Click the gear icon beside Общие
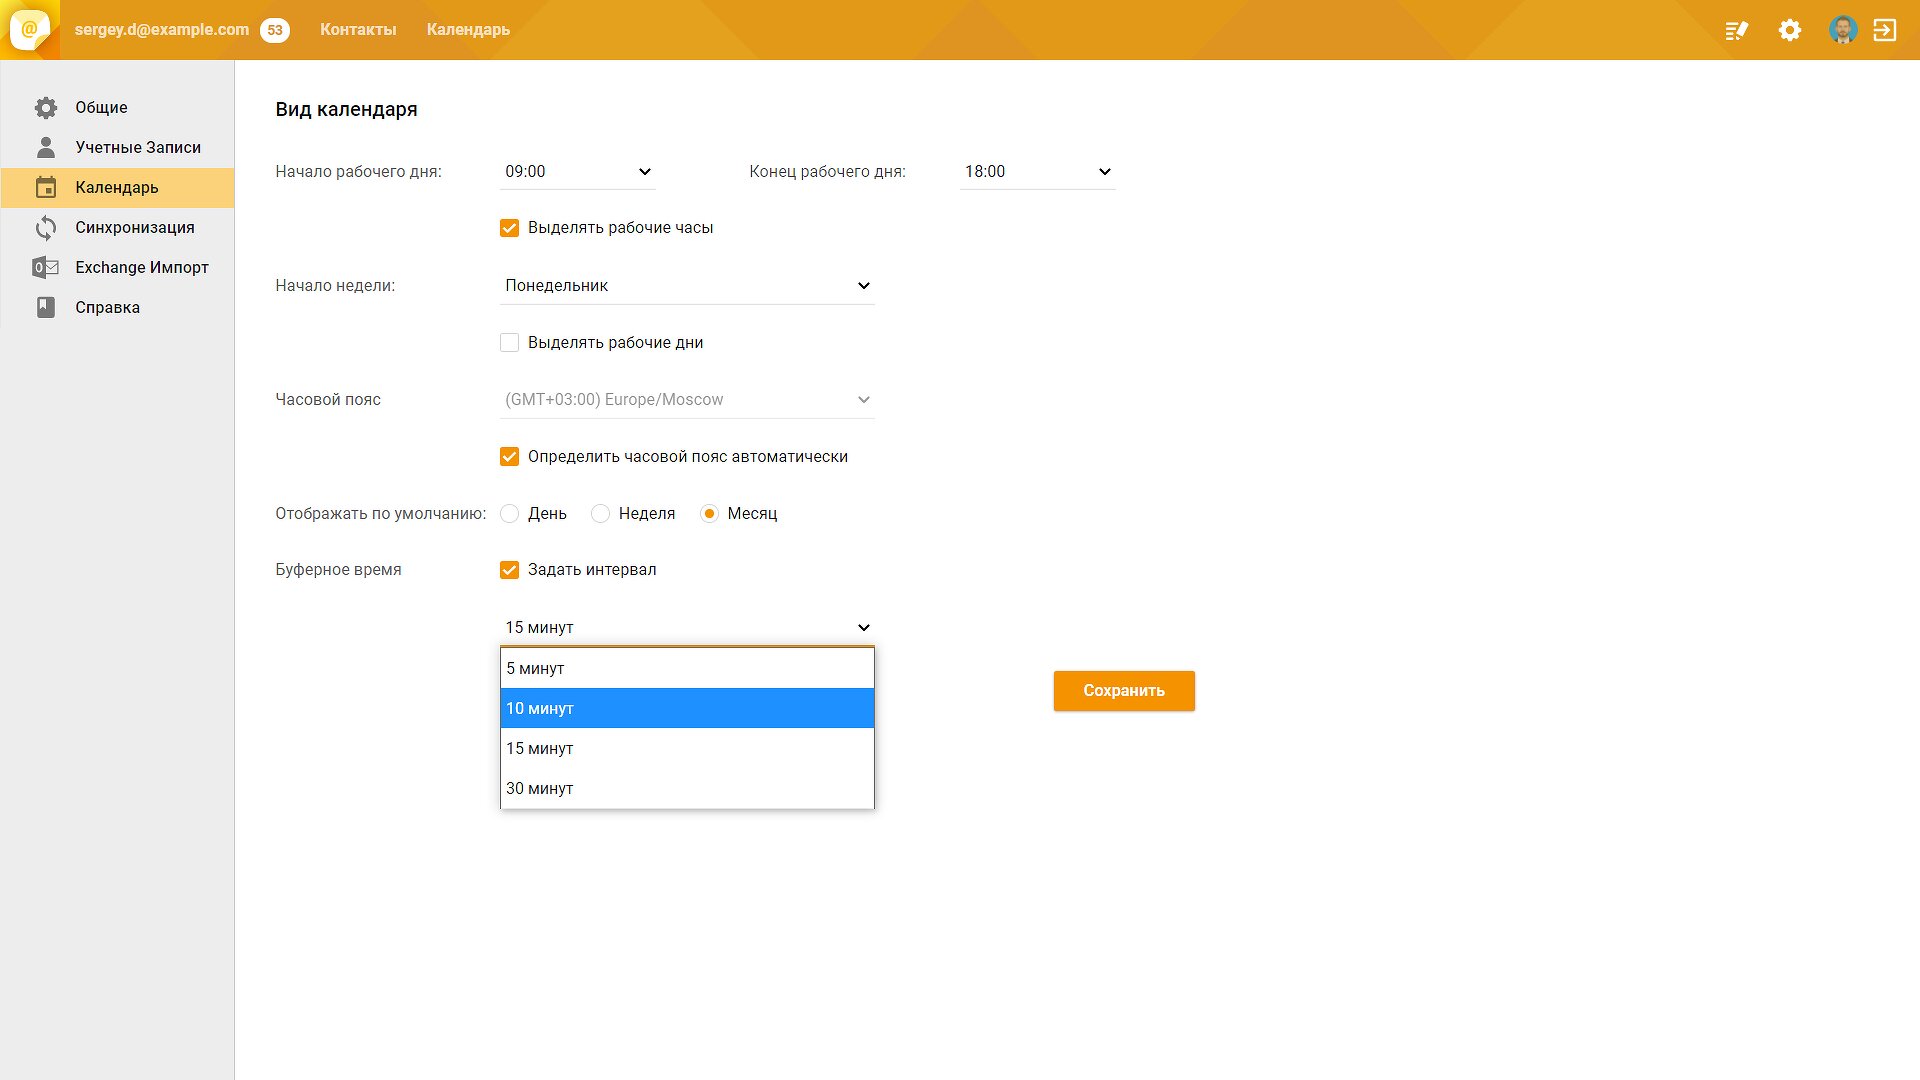This screenshot has height=1080, width=1920. pos(46,108)
